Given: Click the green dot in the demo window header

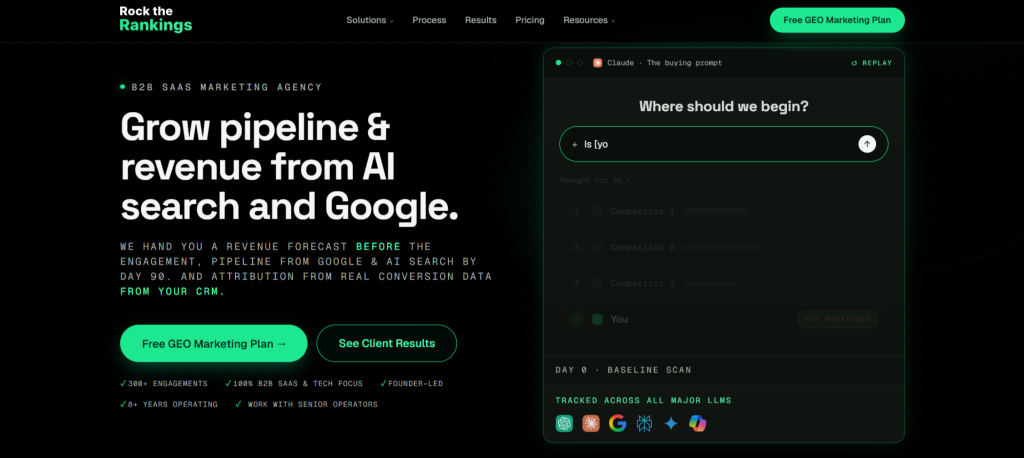Looking at the screenshot, I should coord(558,63).
